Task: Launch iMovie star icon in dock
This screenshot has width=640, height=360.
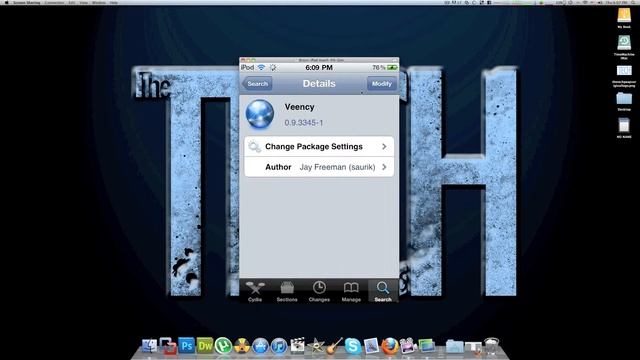Action: click(x=316, y=346)
